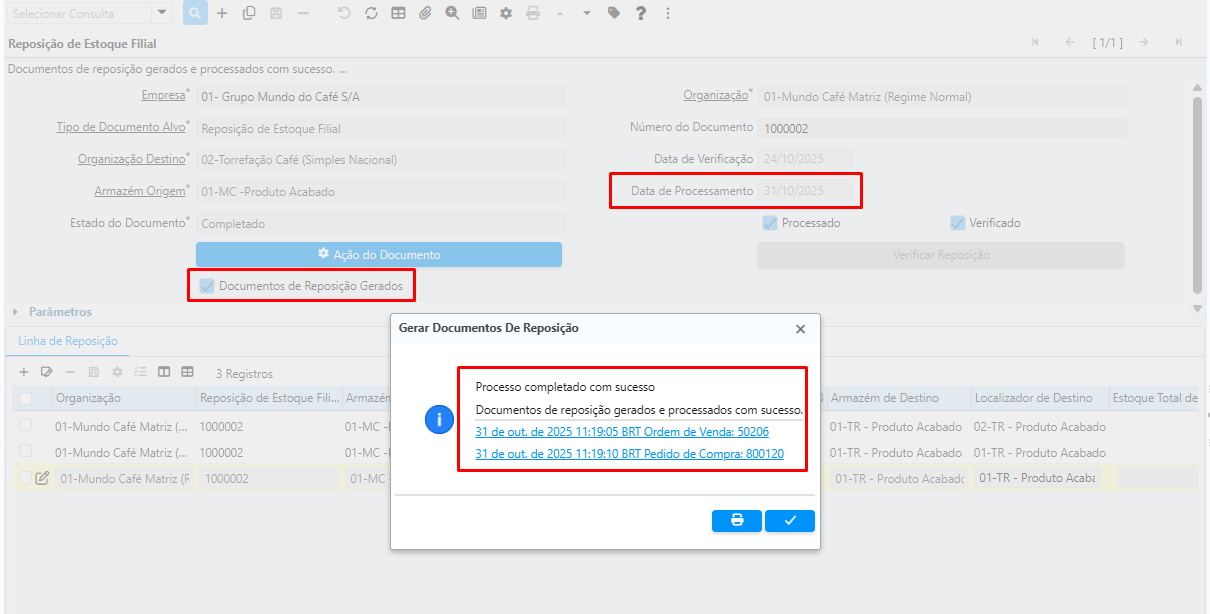Click the refresh icon in the toolbar

tap(371, 13)
